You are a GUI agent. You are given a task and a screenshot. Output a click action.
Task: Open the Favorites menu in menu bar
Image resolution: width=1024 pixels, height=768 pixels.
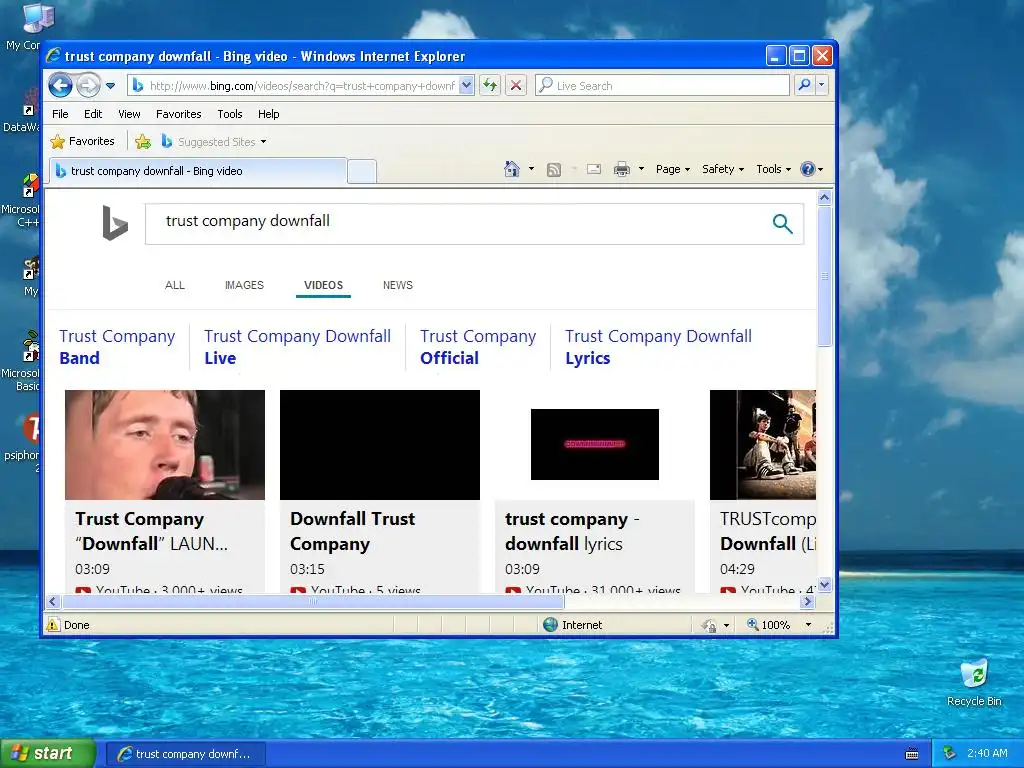click(x=178, y=114)
